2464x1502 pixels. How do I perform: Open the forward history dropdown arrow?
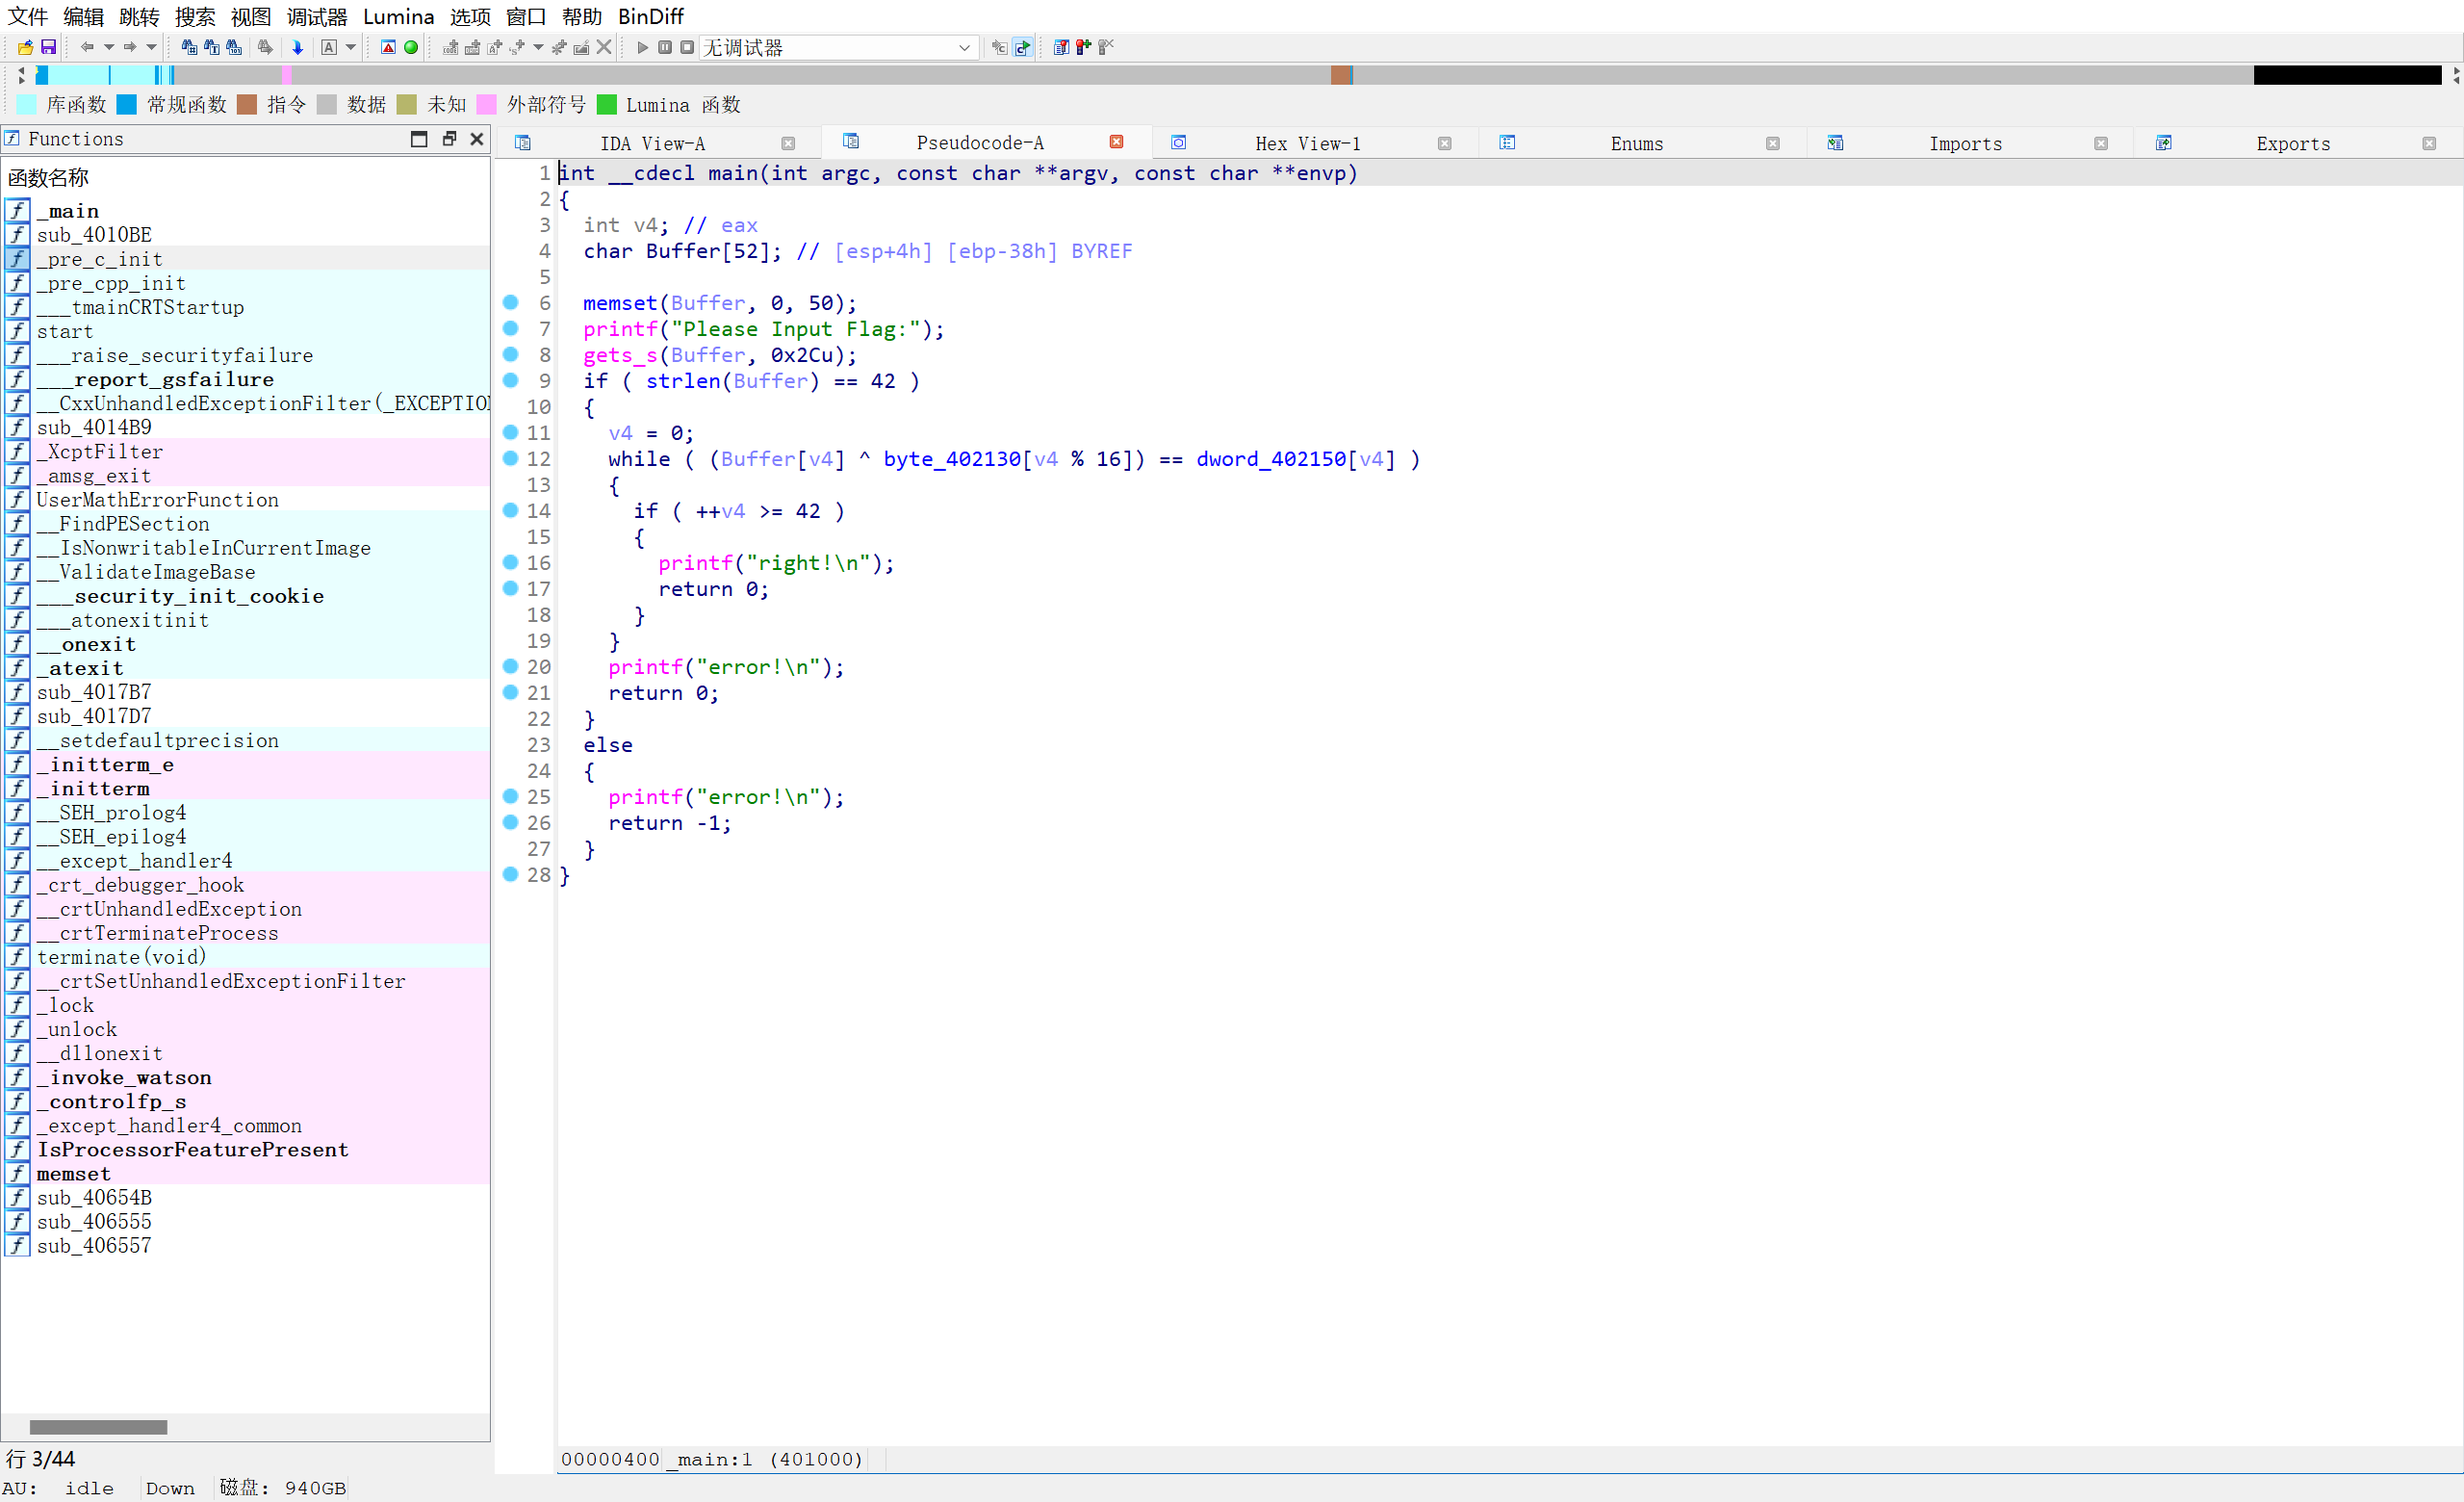[x=152, y=47]
